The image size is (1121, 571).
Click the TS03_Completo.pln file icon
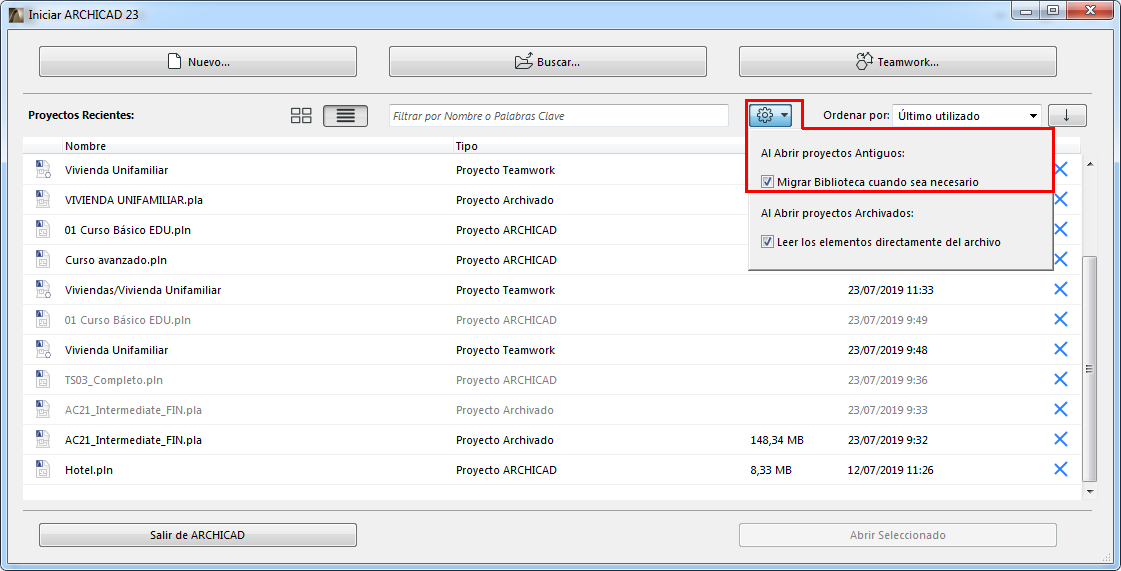coord(42,379)
